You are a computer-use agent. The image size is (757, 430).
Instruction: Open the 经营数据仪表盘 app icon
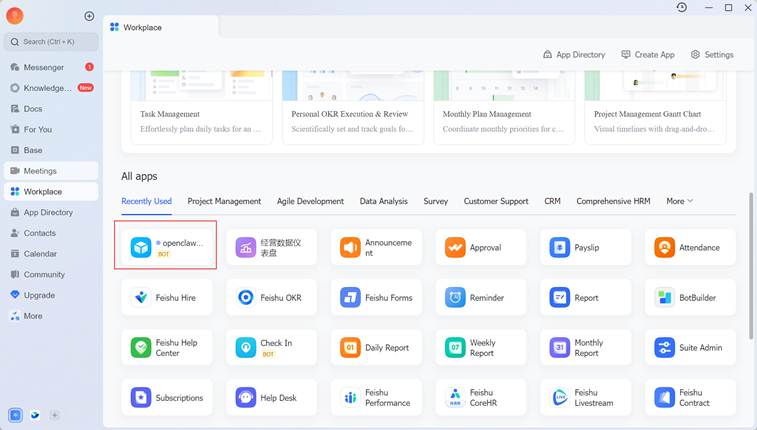click(x=246, y=248)
